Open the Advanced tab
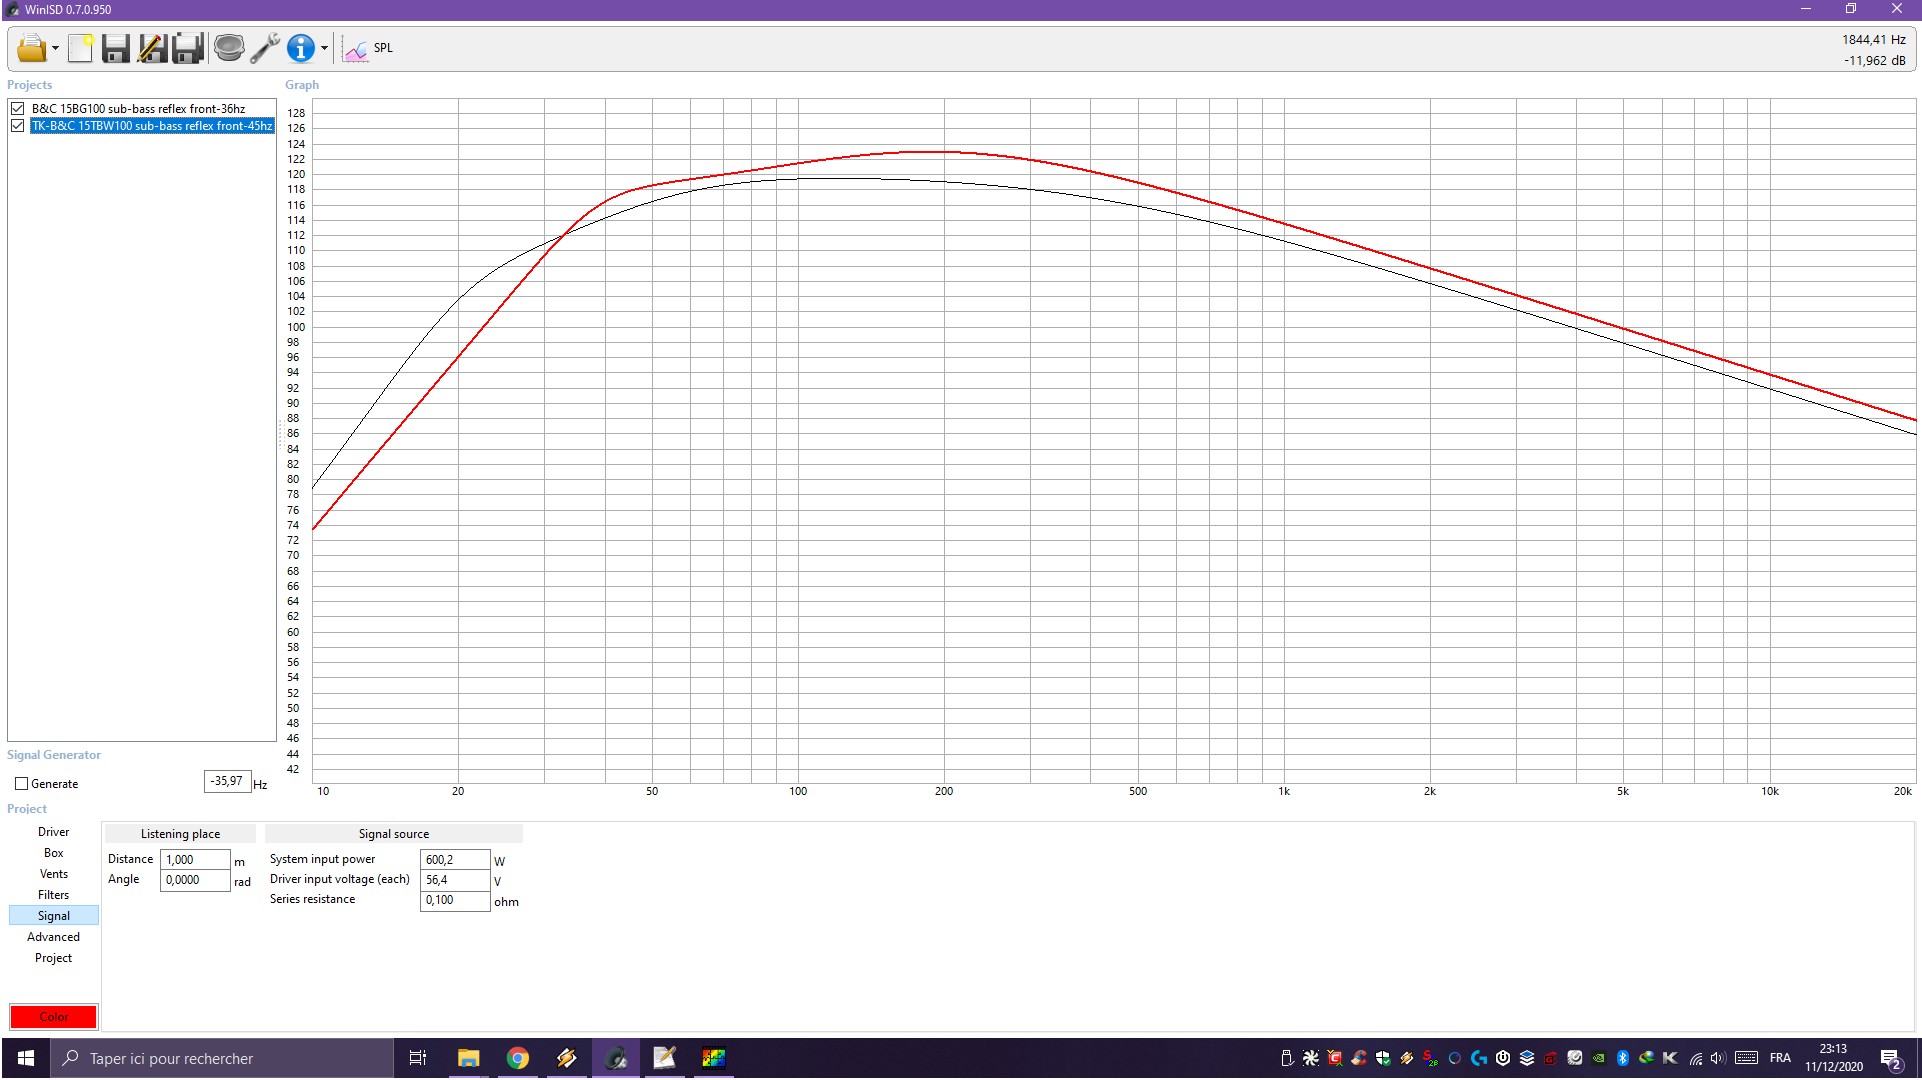Viewport: 1922px width, 1080px height. [54, 937]
